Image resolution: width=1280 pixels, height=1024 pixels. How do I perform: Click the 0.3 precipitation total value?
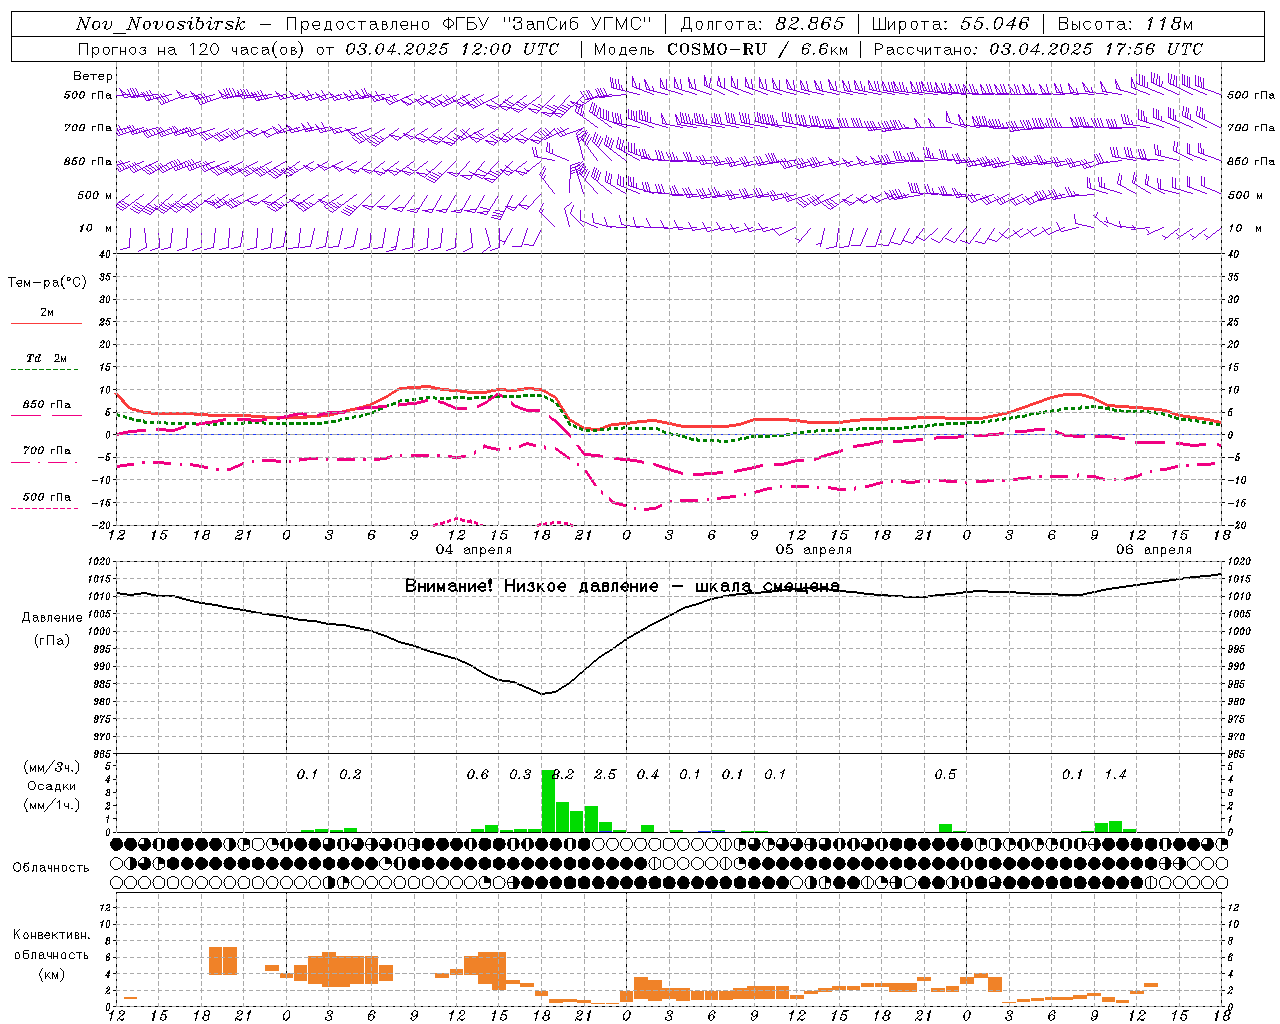[x=520, y=775]
